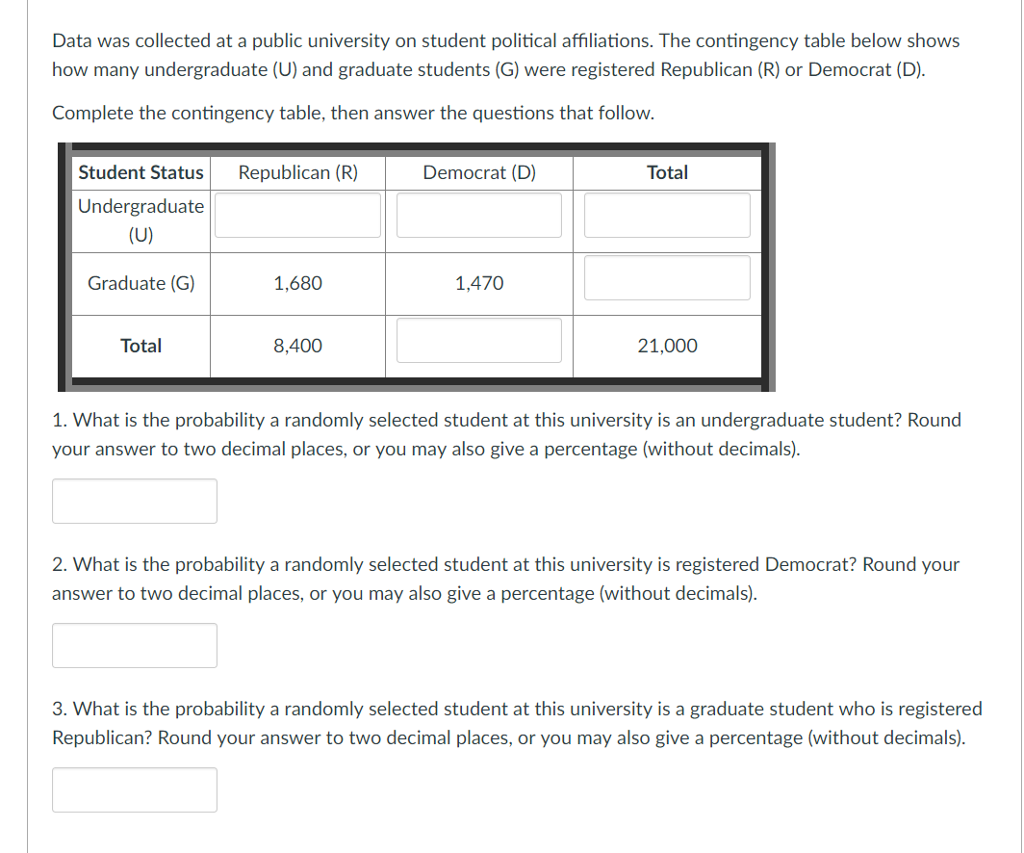Focus the answer box for question 2
The height and width of the screenshot is (853, 1024).
tap(135, 646)
